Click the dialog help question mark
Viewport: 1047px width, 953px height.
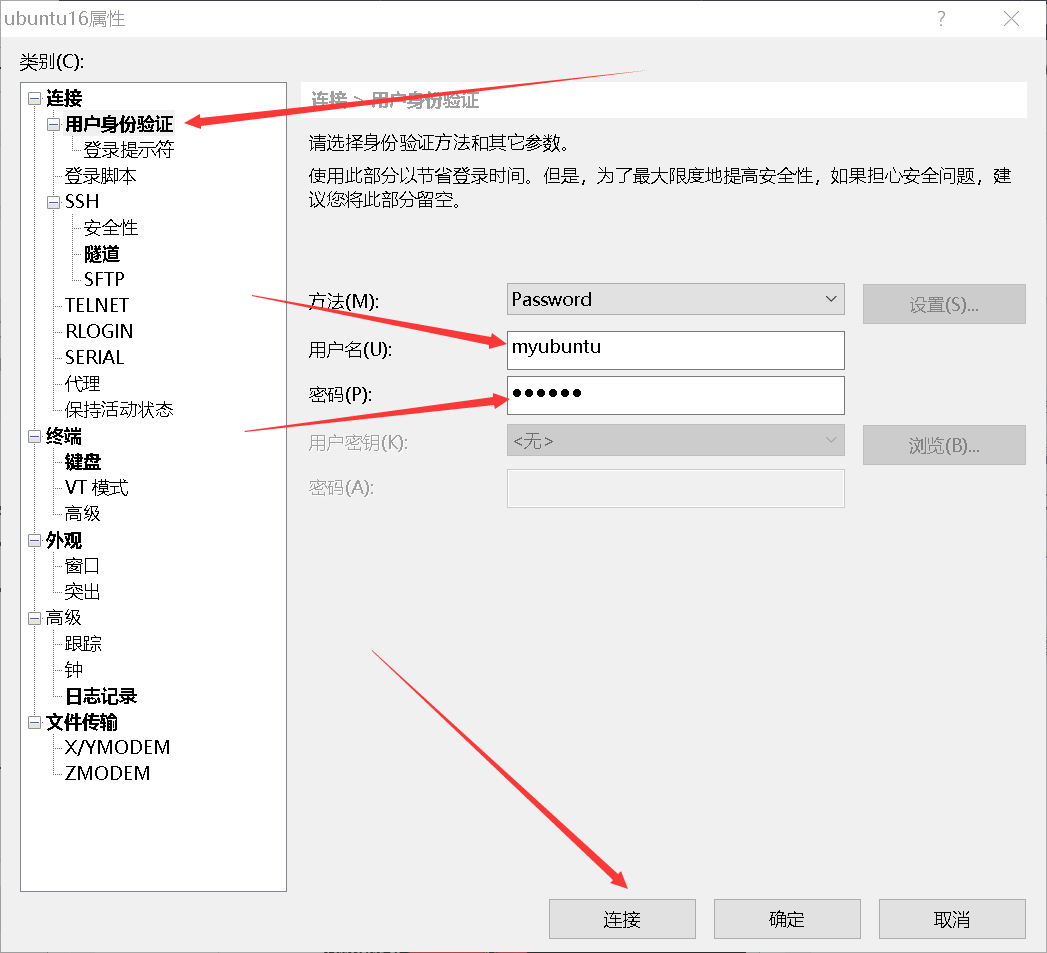(x=940, y=19)
